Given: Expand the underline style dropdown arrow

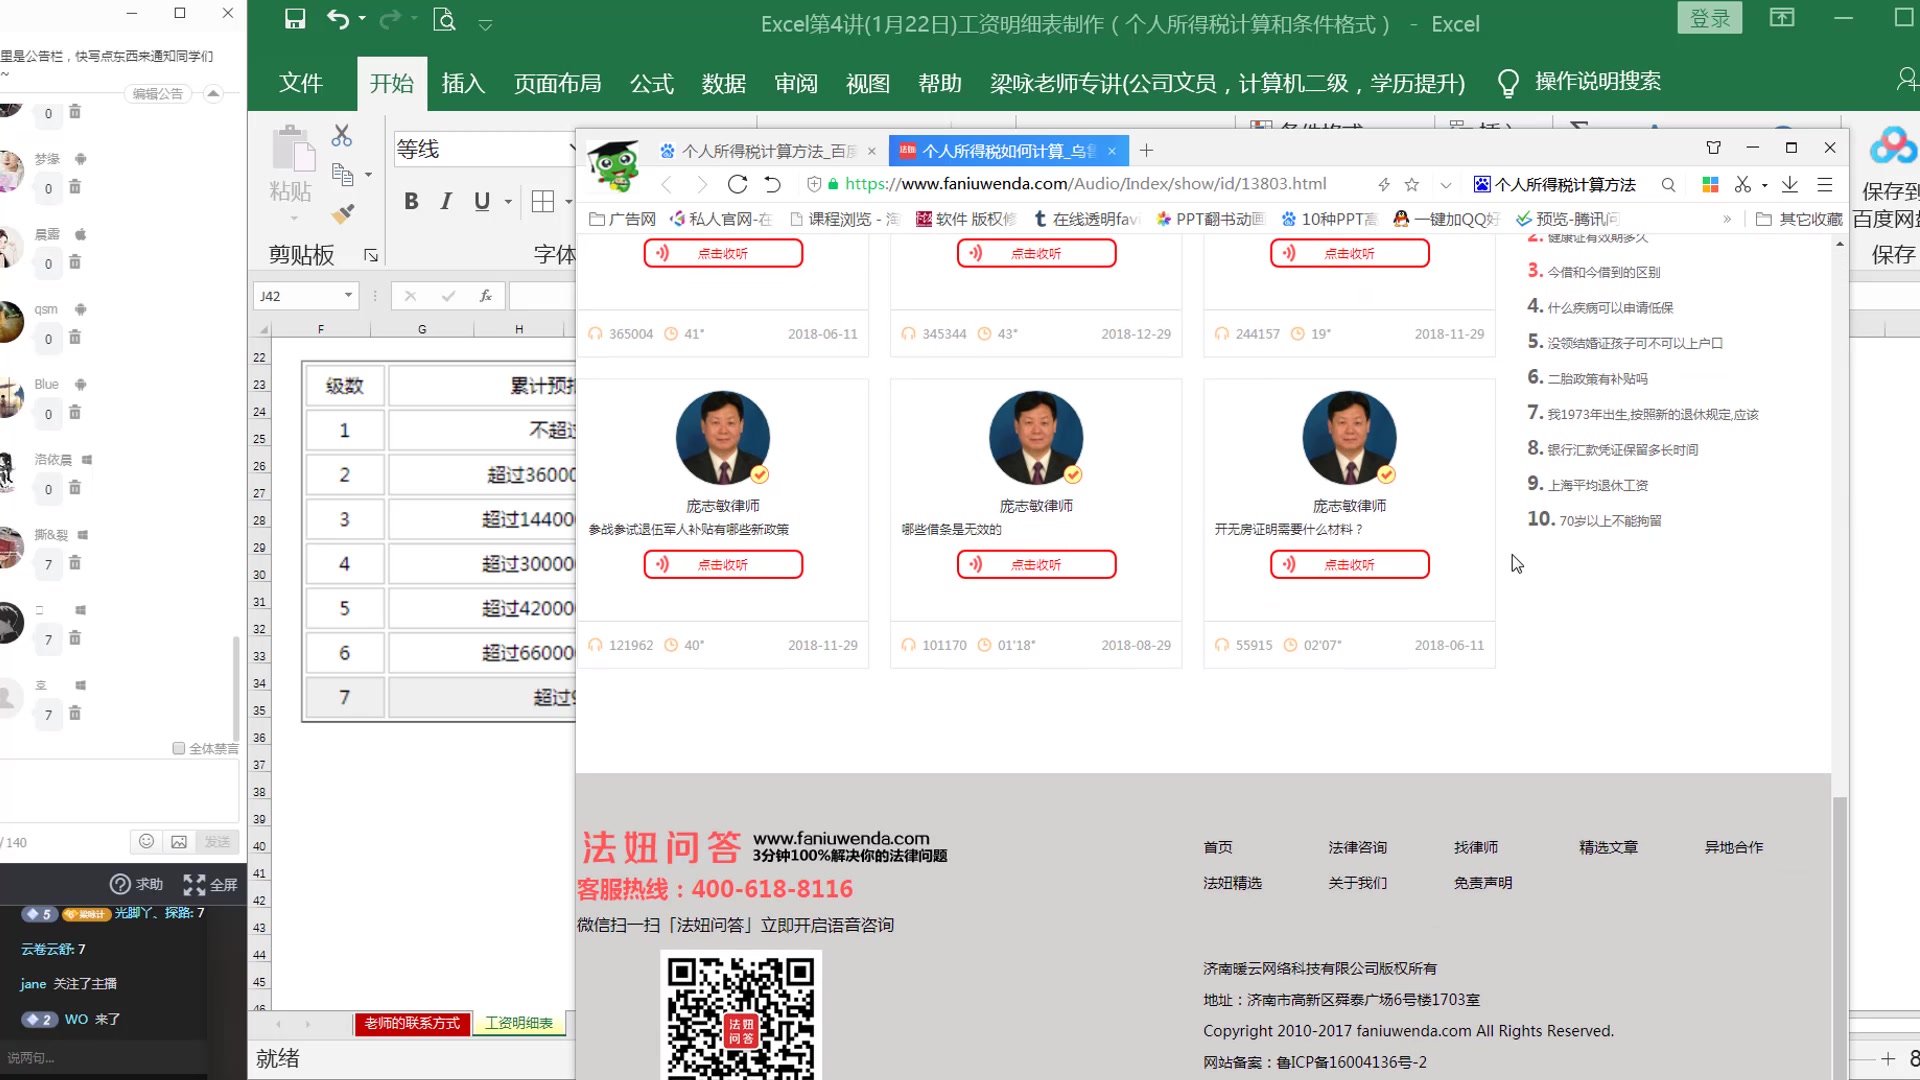Looking at the screenshot, I should pos(508,201).
